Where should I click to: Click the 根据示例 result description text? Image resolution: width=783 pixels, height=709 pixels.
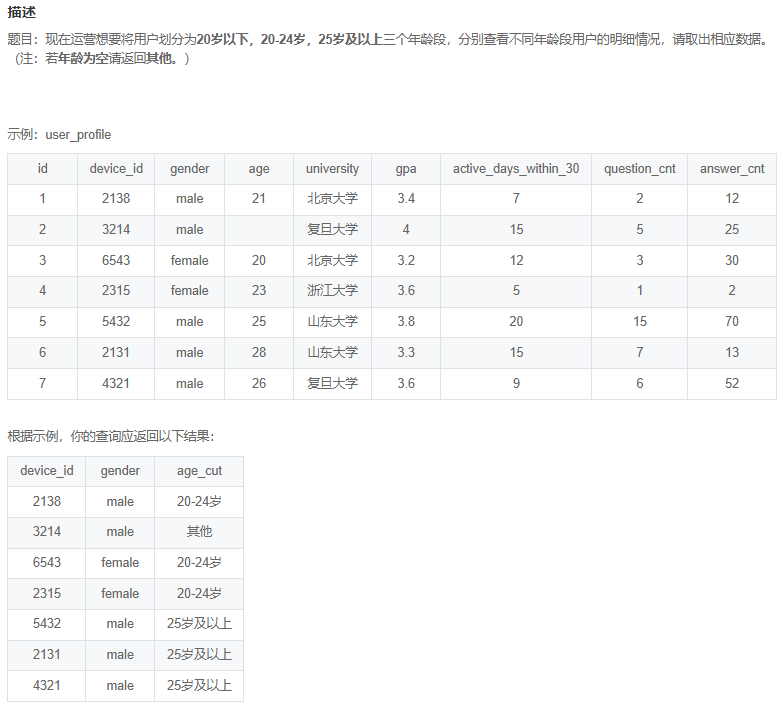click(x=110, y=436)
